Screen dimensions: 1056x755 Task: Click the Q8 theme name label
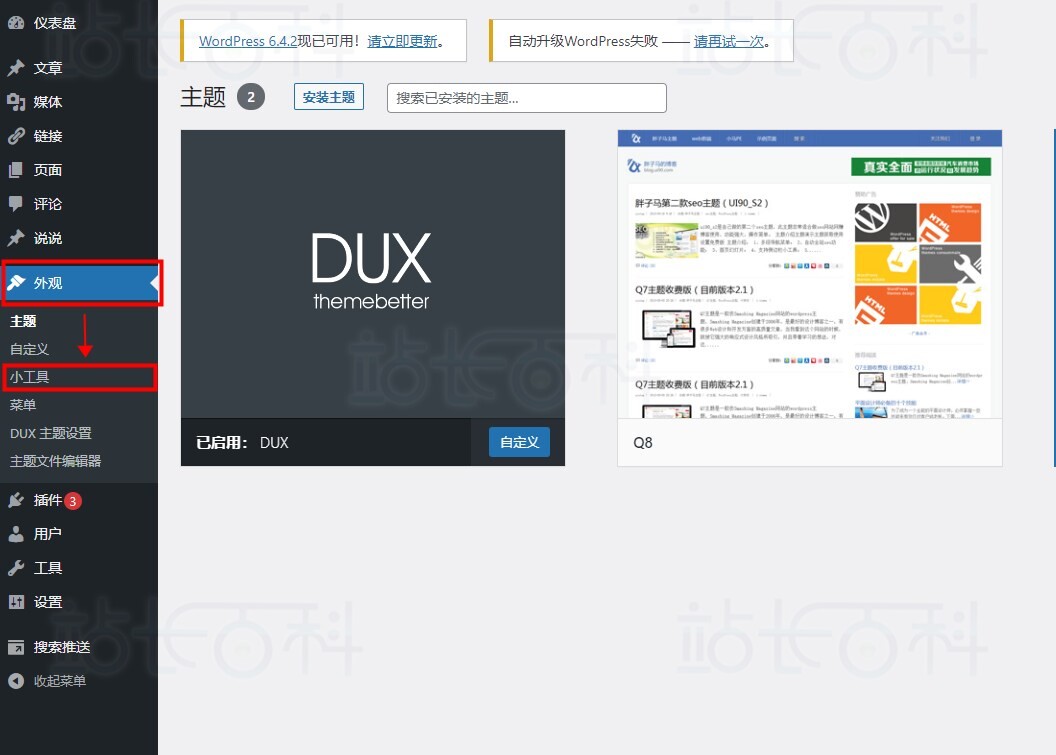click(643, 442)
